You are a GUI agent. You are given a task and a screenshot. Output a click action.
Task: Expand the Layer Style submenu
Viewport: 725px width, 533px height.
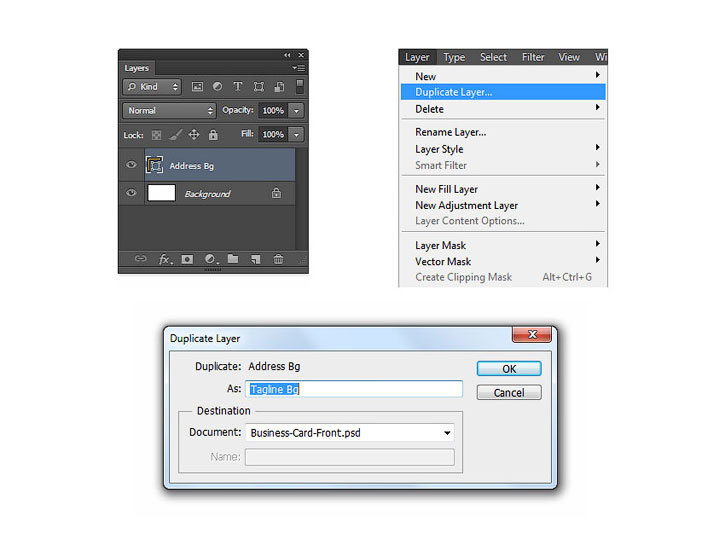[x=503, y=149]
